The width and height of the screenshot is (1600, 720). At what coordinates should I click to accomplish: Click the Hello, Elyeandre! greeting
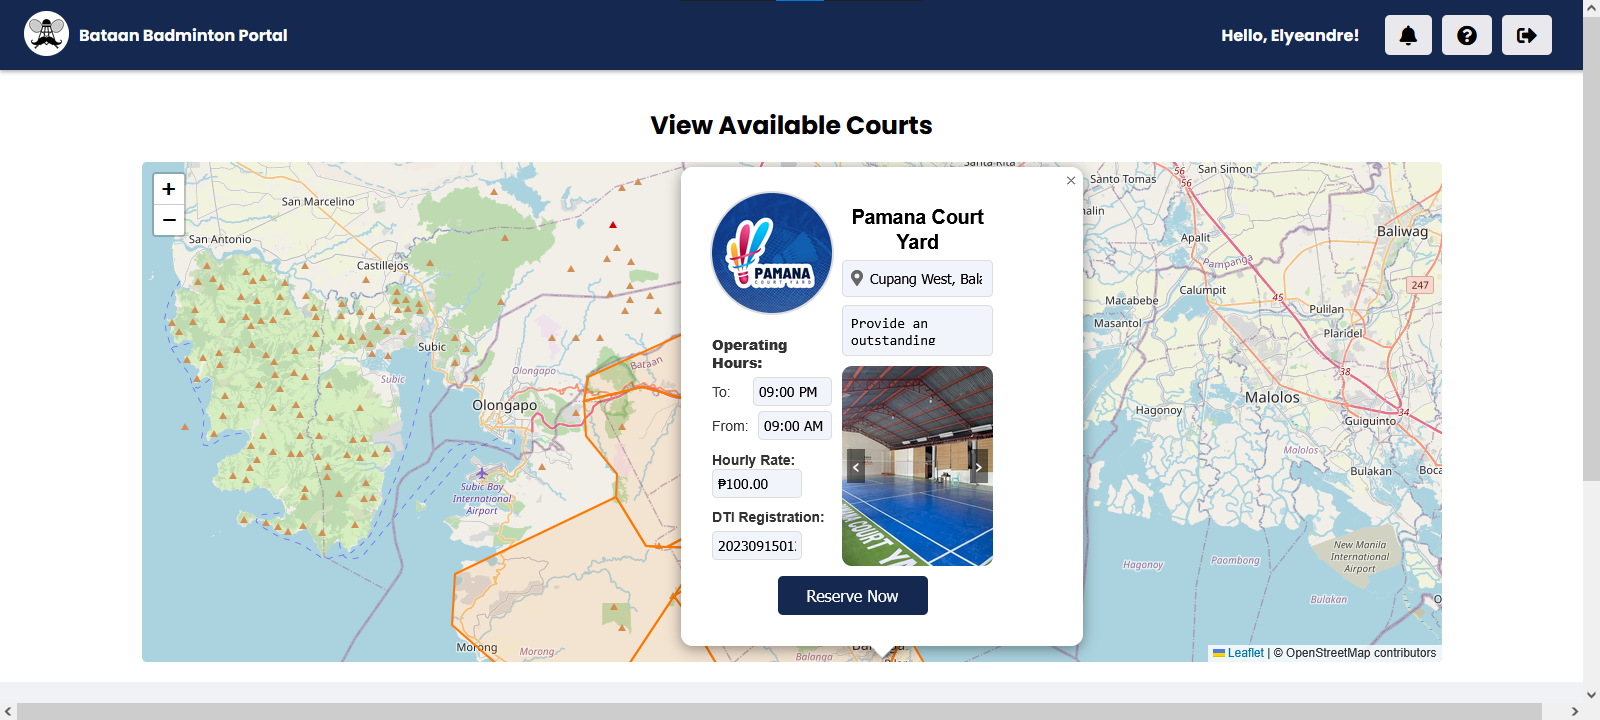[1290, 35]
